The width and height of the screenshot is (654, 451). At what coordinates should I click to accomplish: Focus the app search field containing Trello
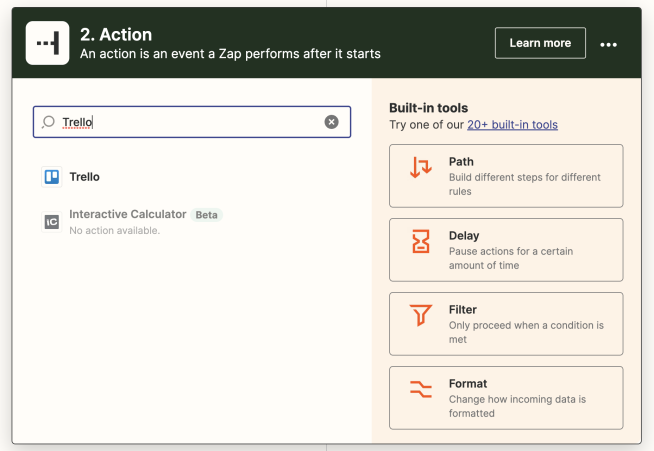coord(192,122)
